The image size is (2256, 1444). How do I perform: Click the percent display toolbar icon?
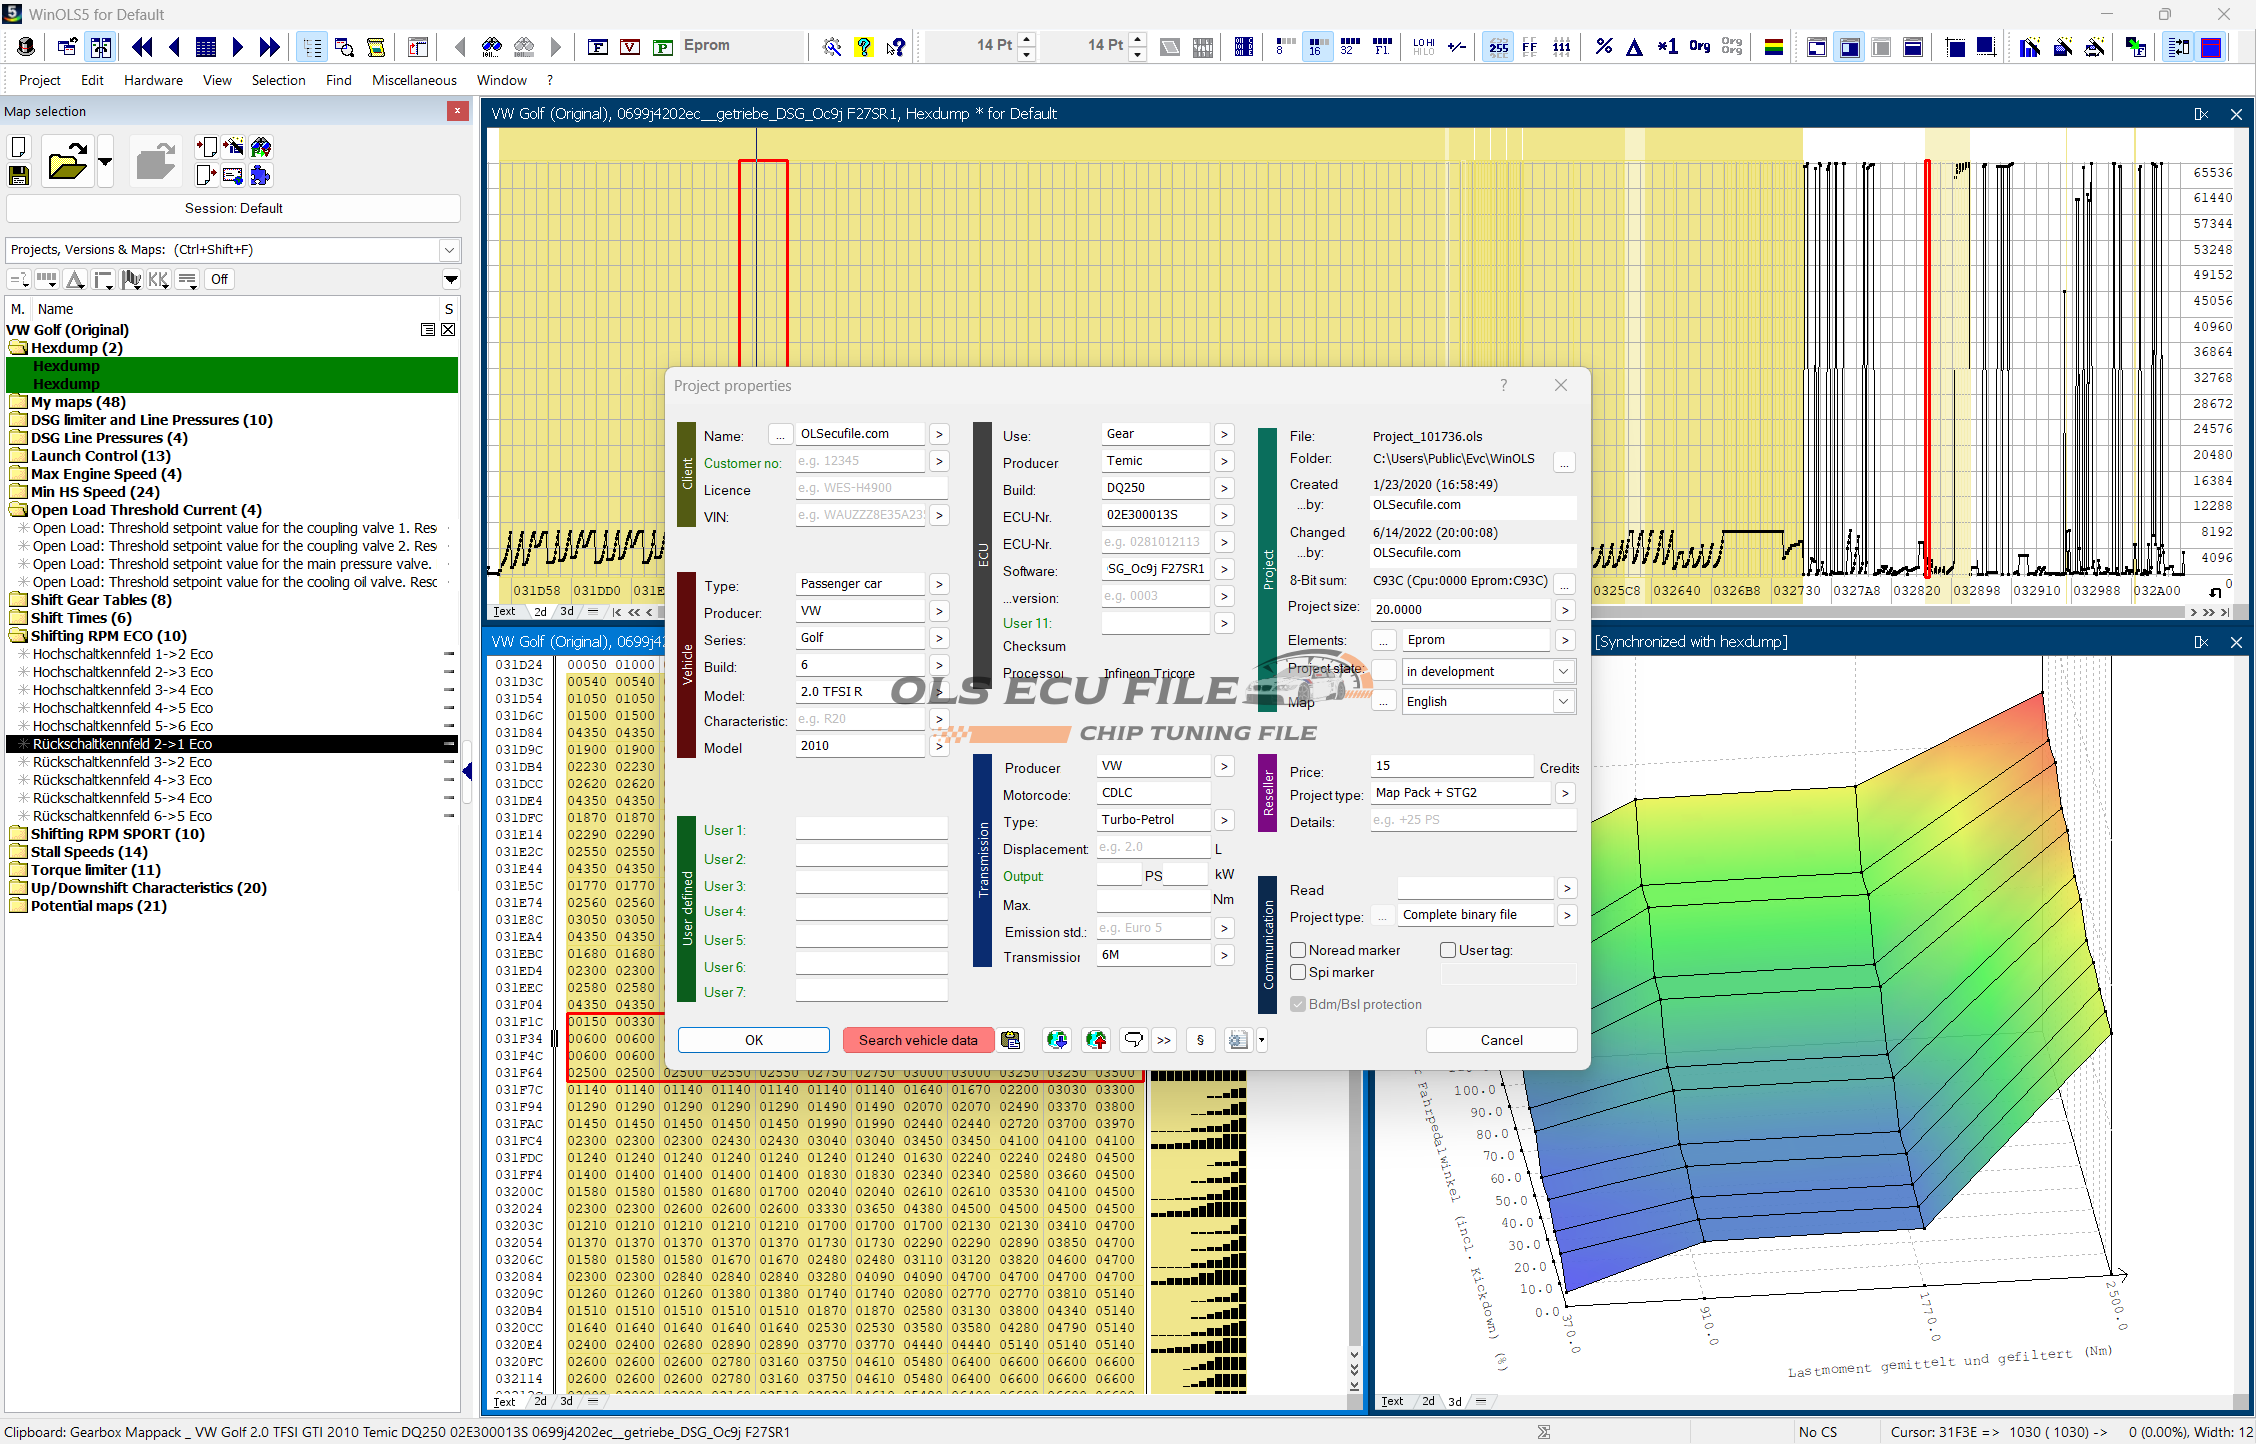pos(1603,47)
